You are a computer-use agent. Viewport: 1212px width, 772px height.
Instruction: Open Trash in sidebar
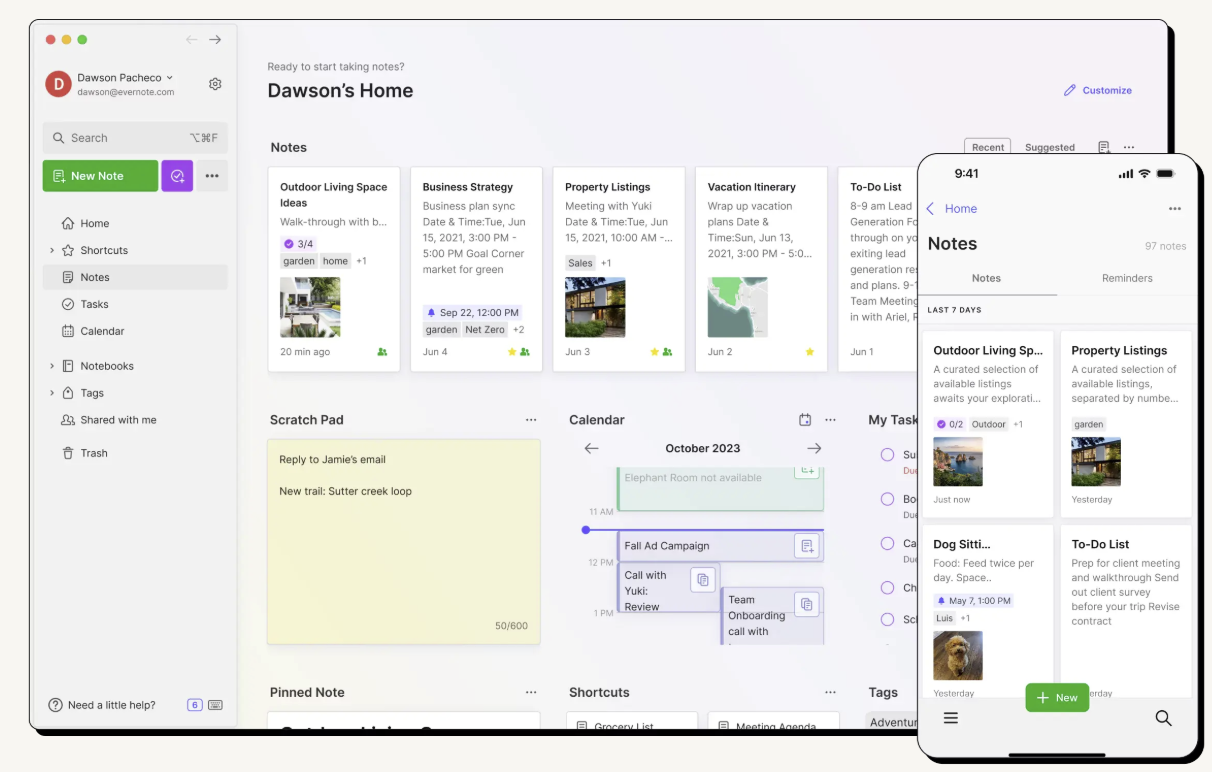coord(135,453)
